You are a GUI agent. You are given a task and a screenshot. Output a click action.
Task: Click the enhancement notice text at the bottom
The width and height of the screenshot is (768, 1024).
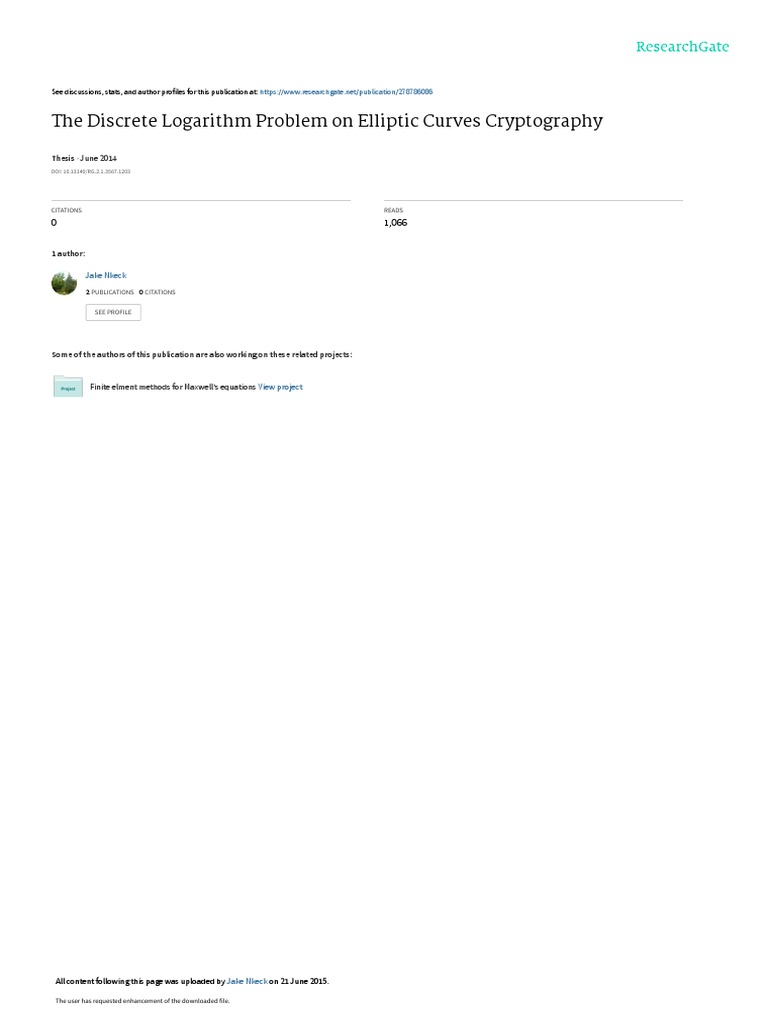(x=142, y=1000)
